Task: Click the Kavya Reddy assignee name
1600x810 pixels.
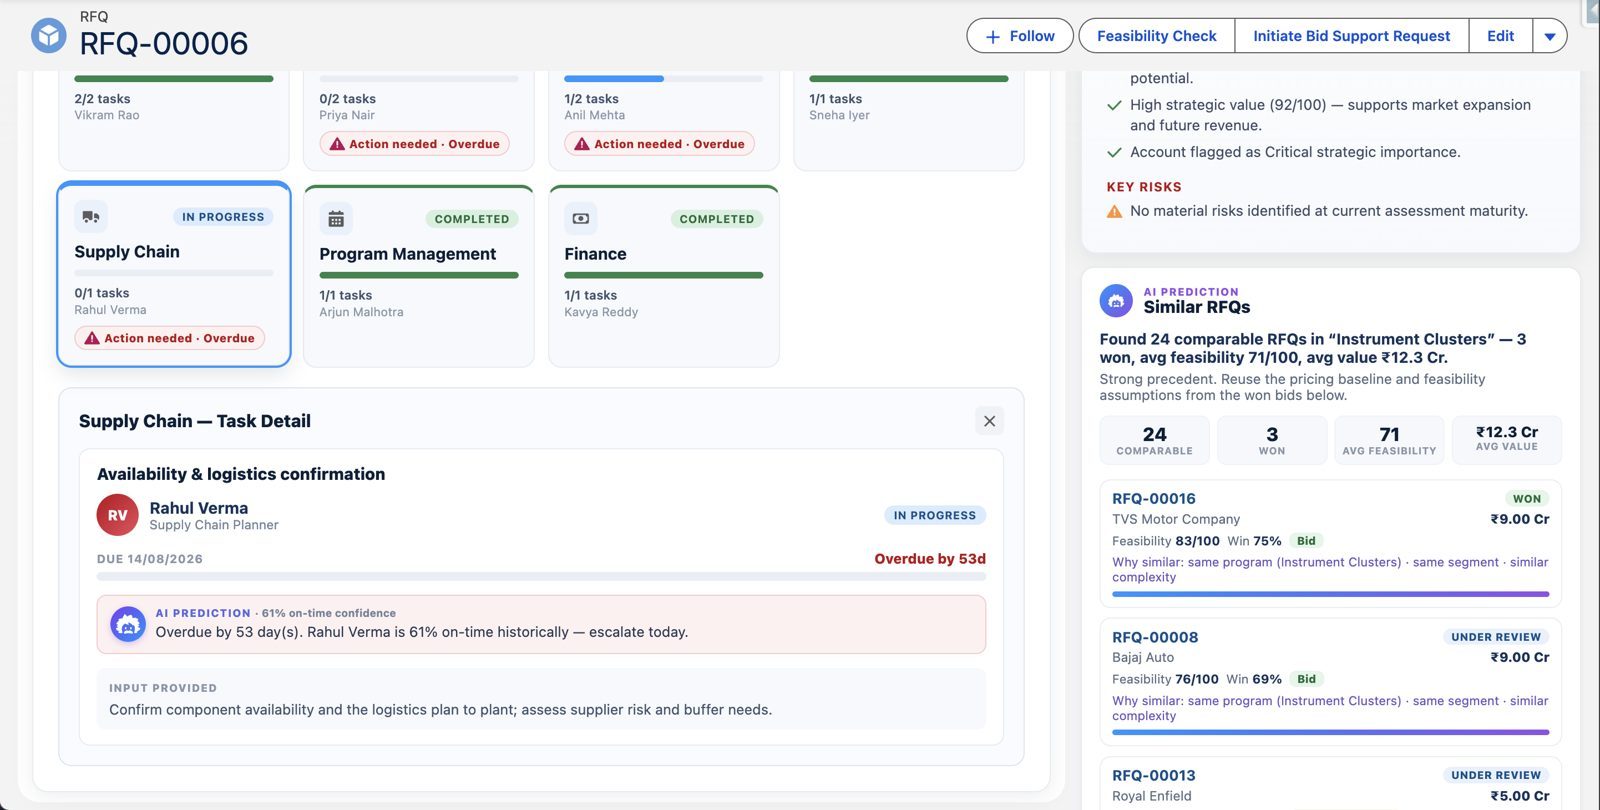Action: coord(601,312)
